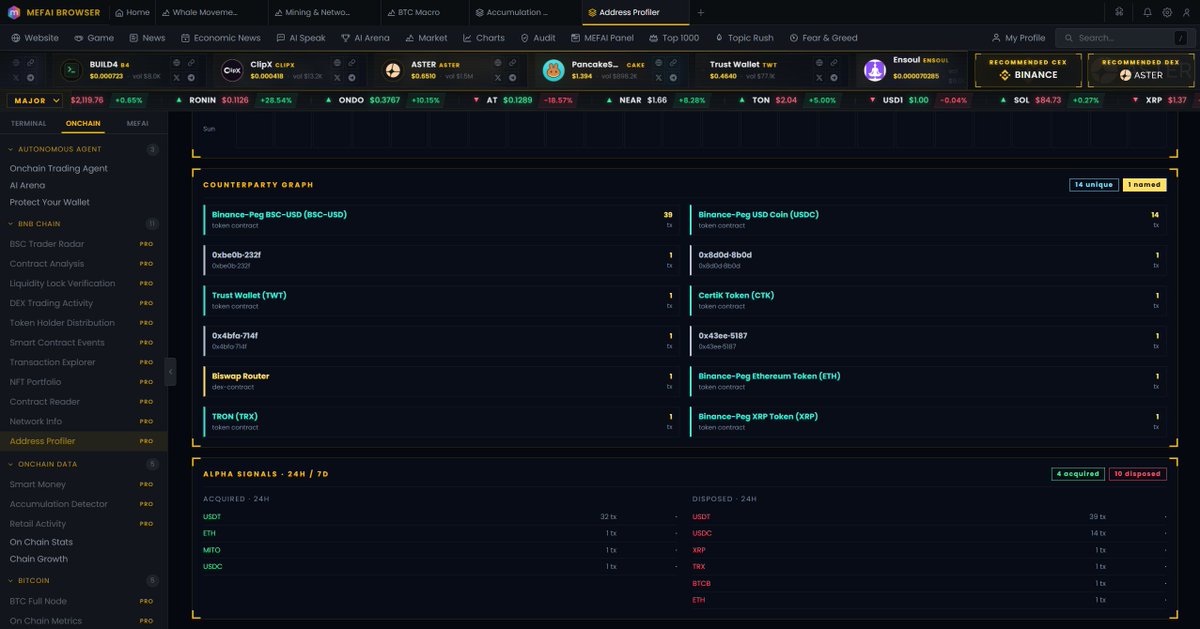The height and width of the screenshot is (629, 1200).
Task: Collapse the Autonomous Agent sidebar section
Action: click(x=83, y=149)
